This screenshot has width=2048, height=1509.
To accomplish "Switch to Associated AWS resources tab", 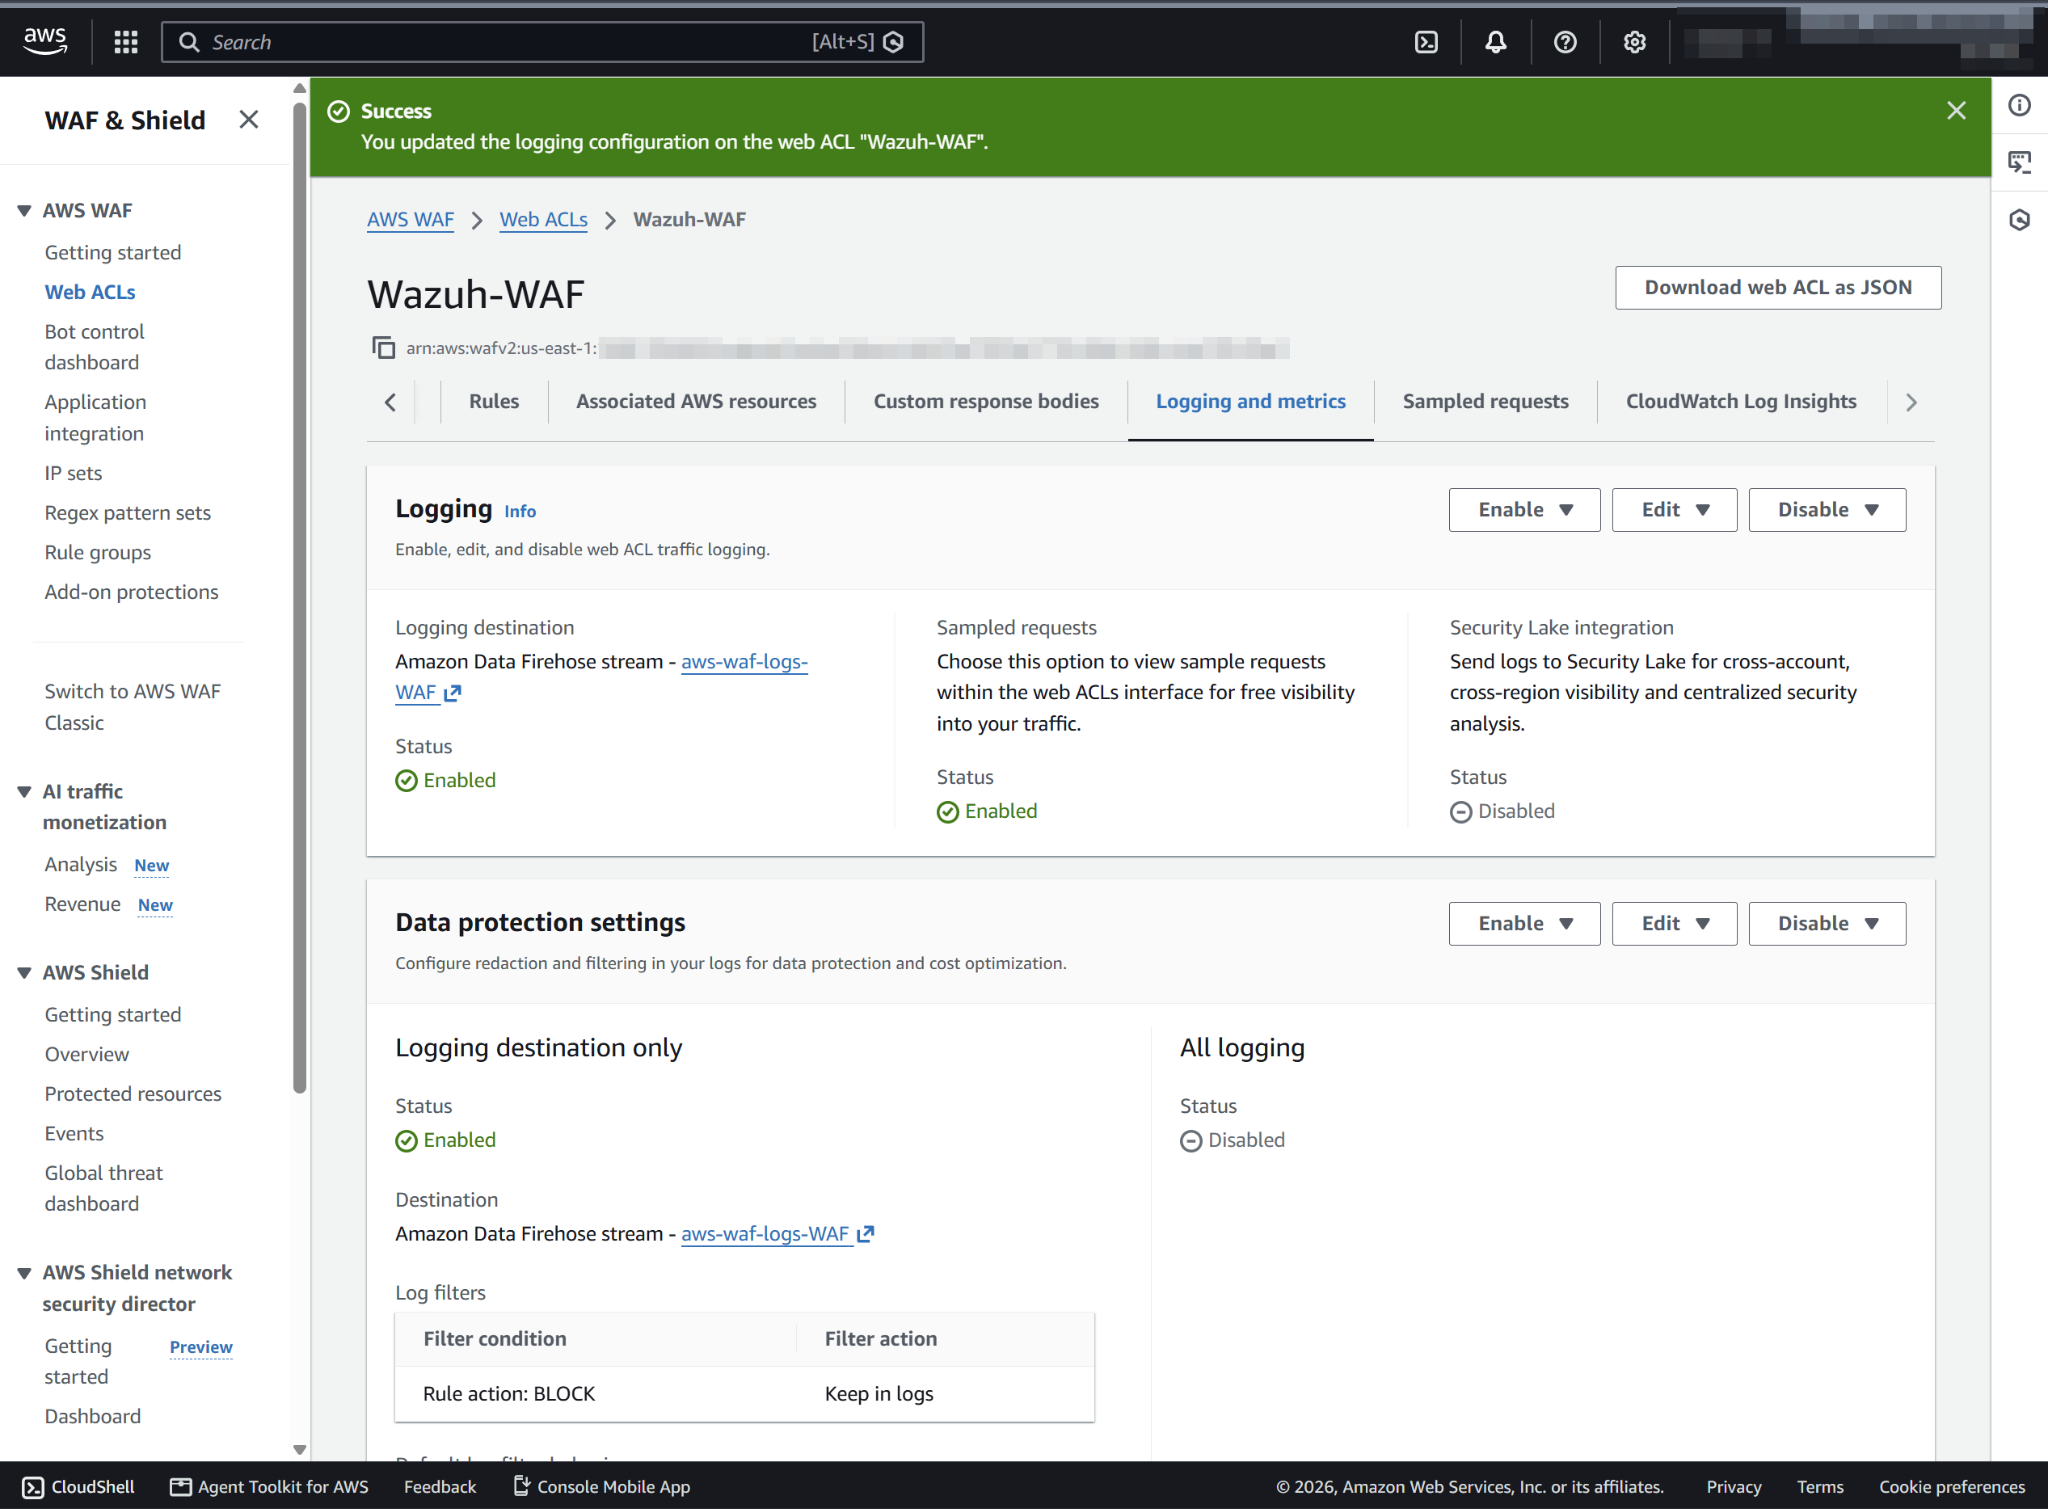I will click(696, 402).
